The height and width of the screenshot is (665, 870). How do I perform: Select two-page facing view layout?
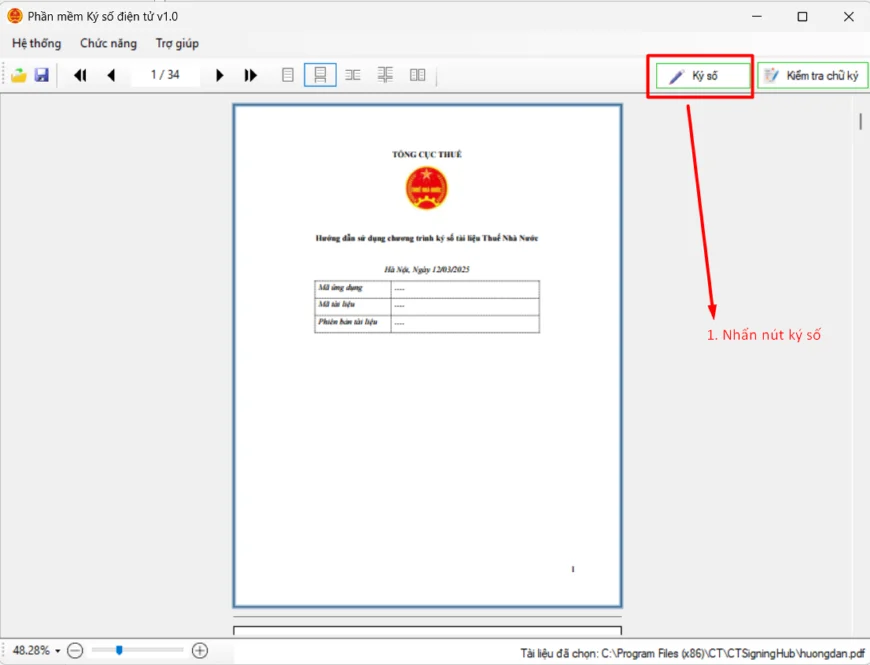pyautogui.click(x=352, y=75)
